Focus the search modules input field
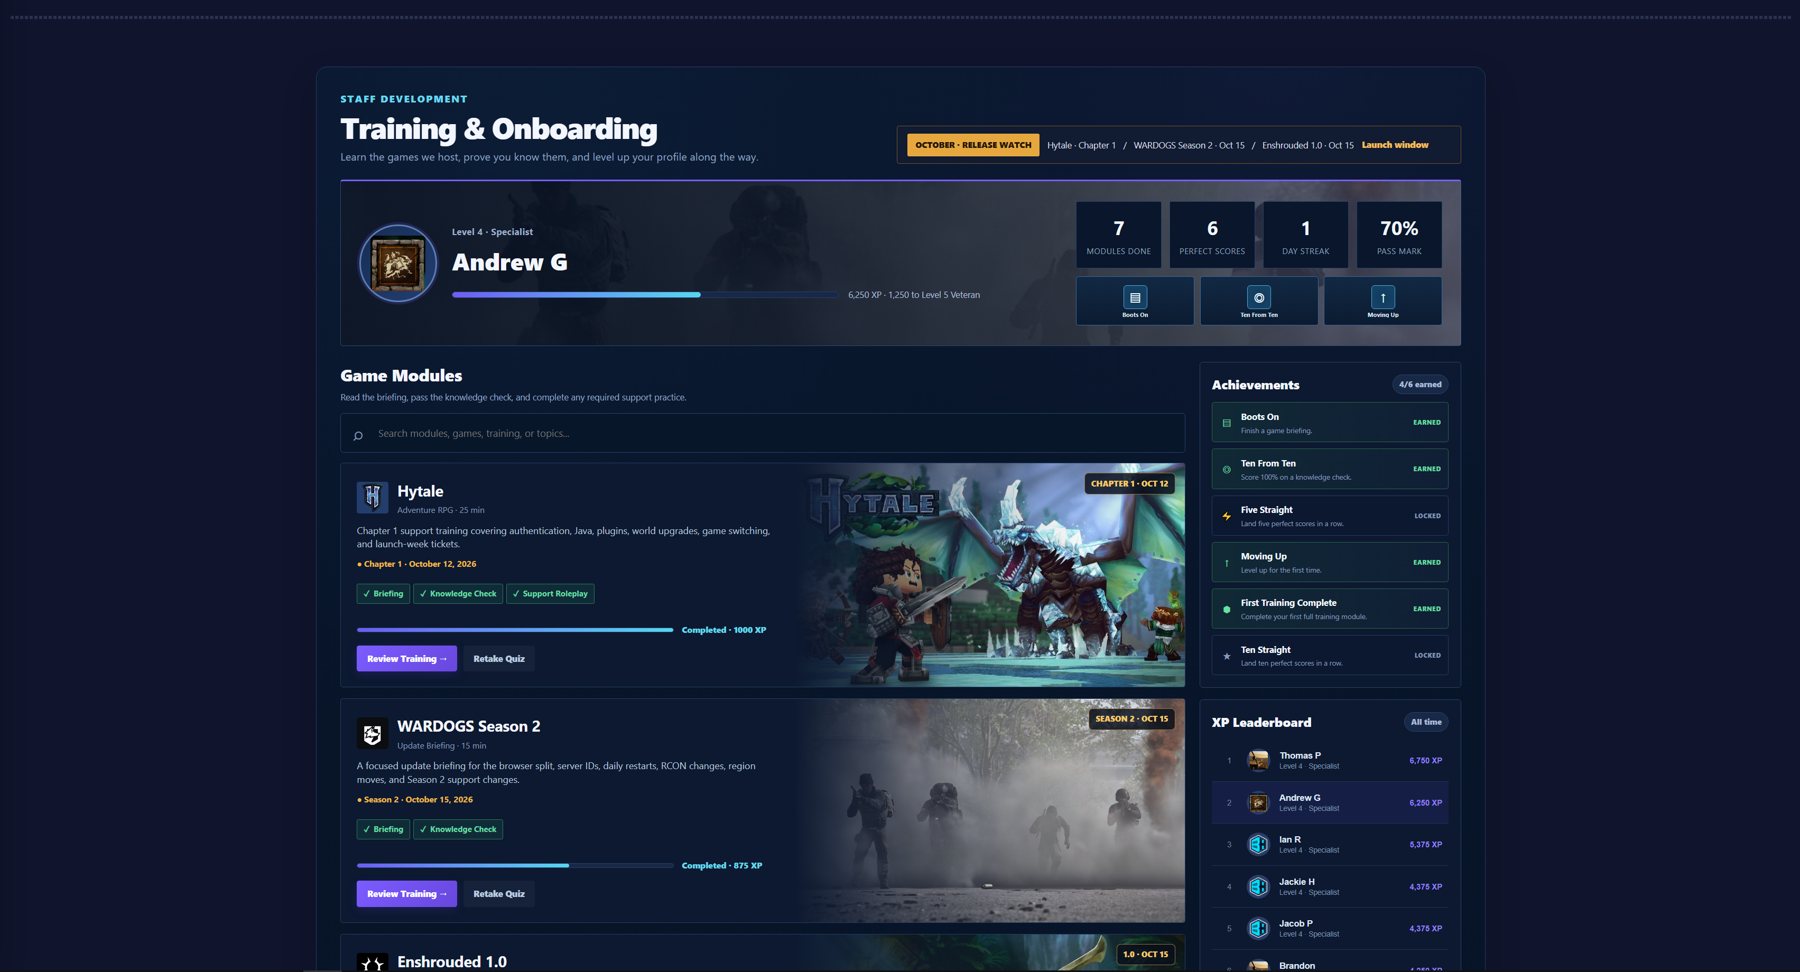Screen dimensions: 1800x972 (x=762, y=433)
